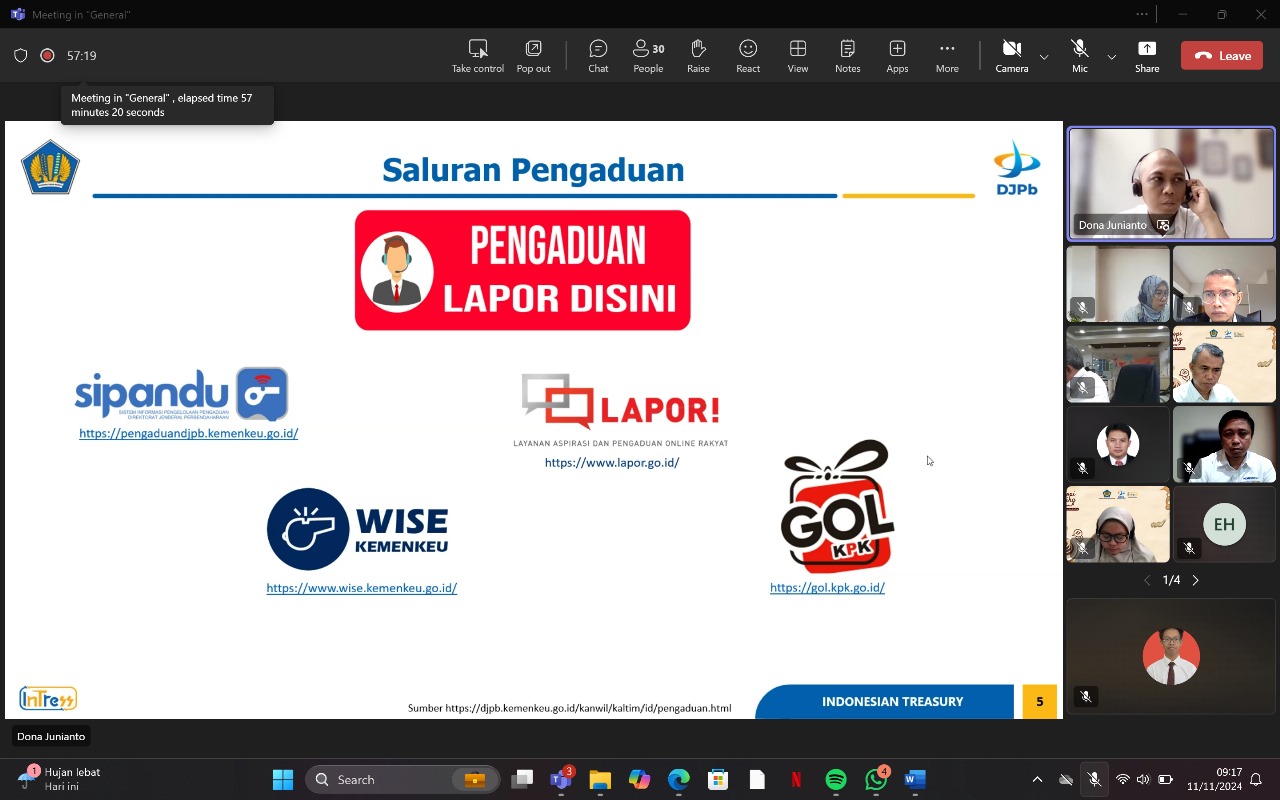Open Microsoft Edge from the taskbar
This screenshot has width=1280, height=800.
click(x=678, y=780)
